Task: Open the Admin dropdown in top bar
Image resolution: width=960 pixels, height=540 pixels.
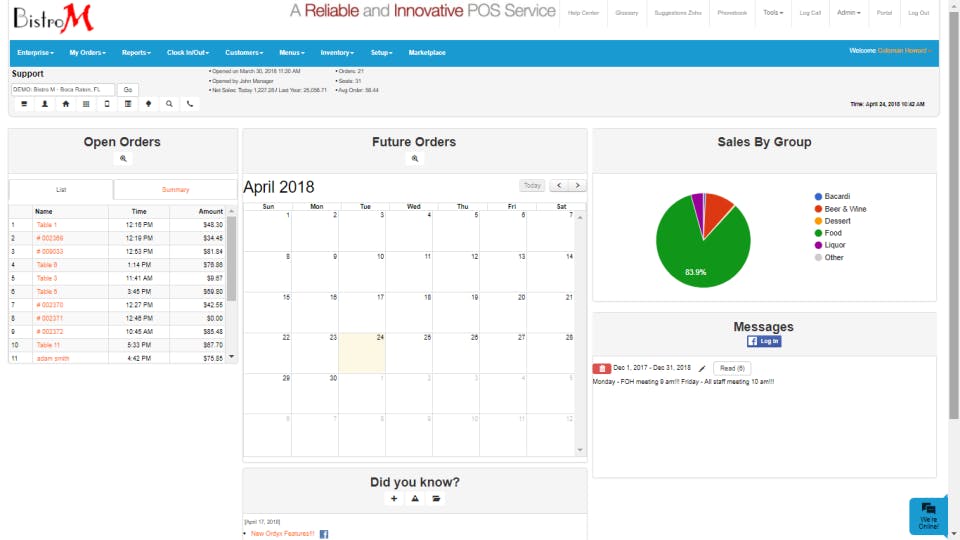Action: coord(849,13)
